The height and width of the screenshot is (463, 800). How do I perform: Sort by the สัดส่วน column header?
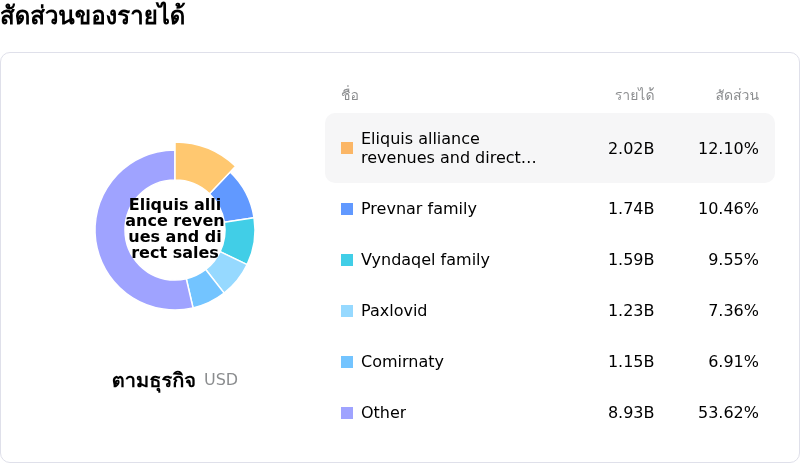[737, 96]
